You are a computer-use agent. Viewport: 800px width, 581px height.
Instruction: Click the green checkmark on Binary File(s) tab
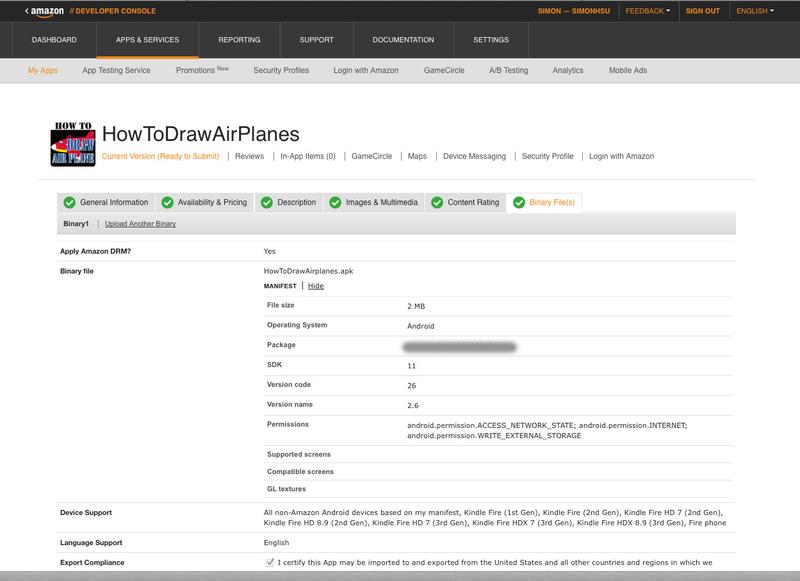(518, 202)
